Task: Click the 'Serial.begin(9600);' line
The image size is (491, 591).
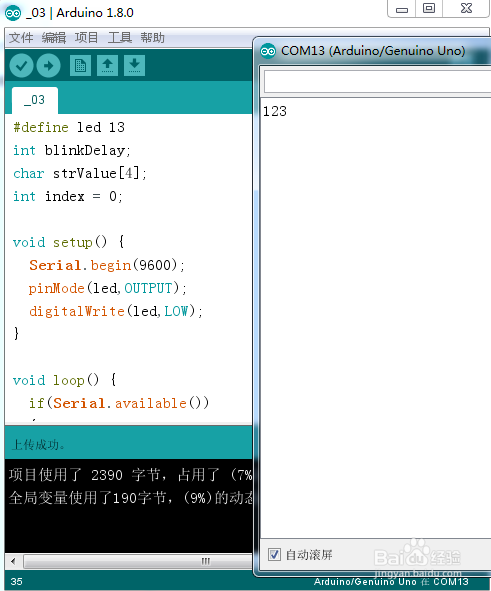Action: 107,265
